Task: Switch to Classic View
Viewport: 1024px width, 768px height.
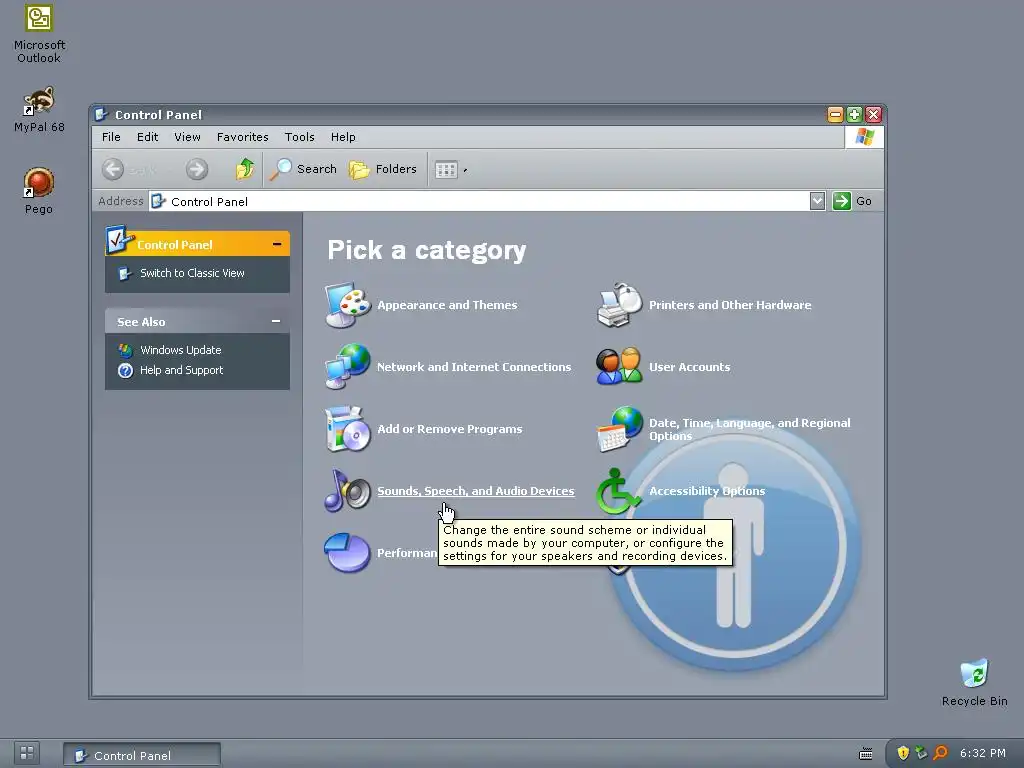Action: point(192,273)
